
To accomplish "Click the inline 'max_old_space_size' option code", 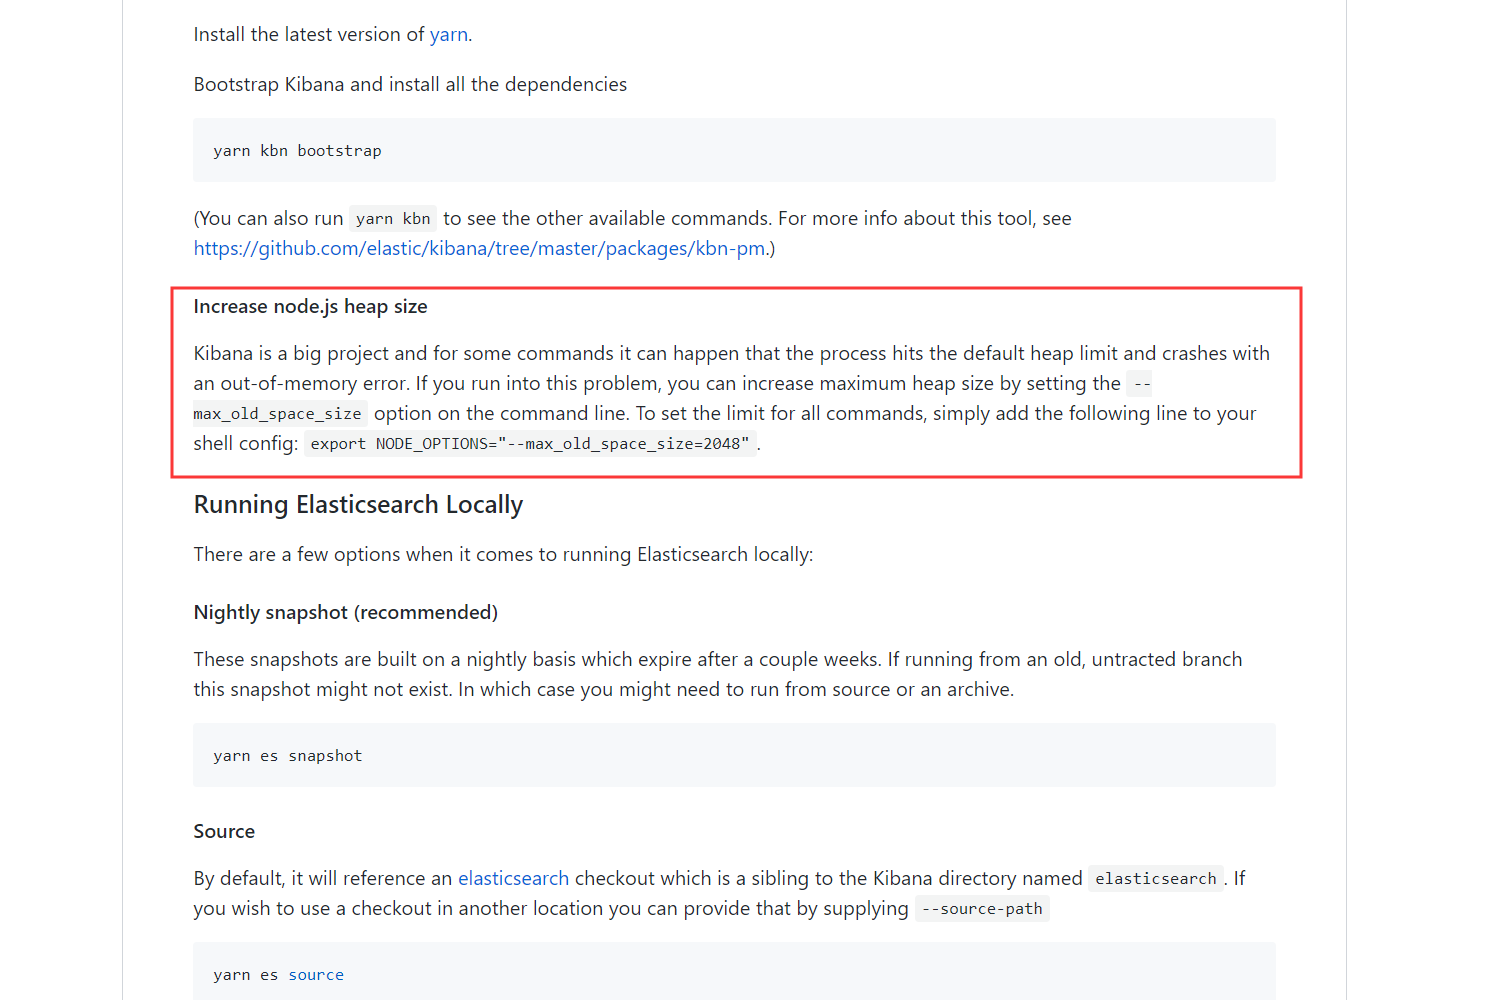I will click(x=277, y=414).
